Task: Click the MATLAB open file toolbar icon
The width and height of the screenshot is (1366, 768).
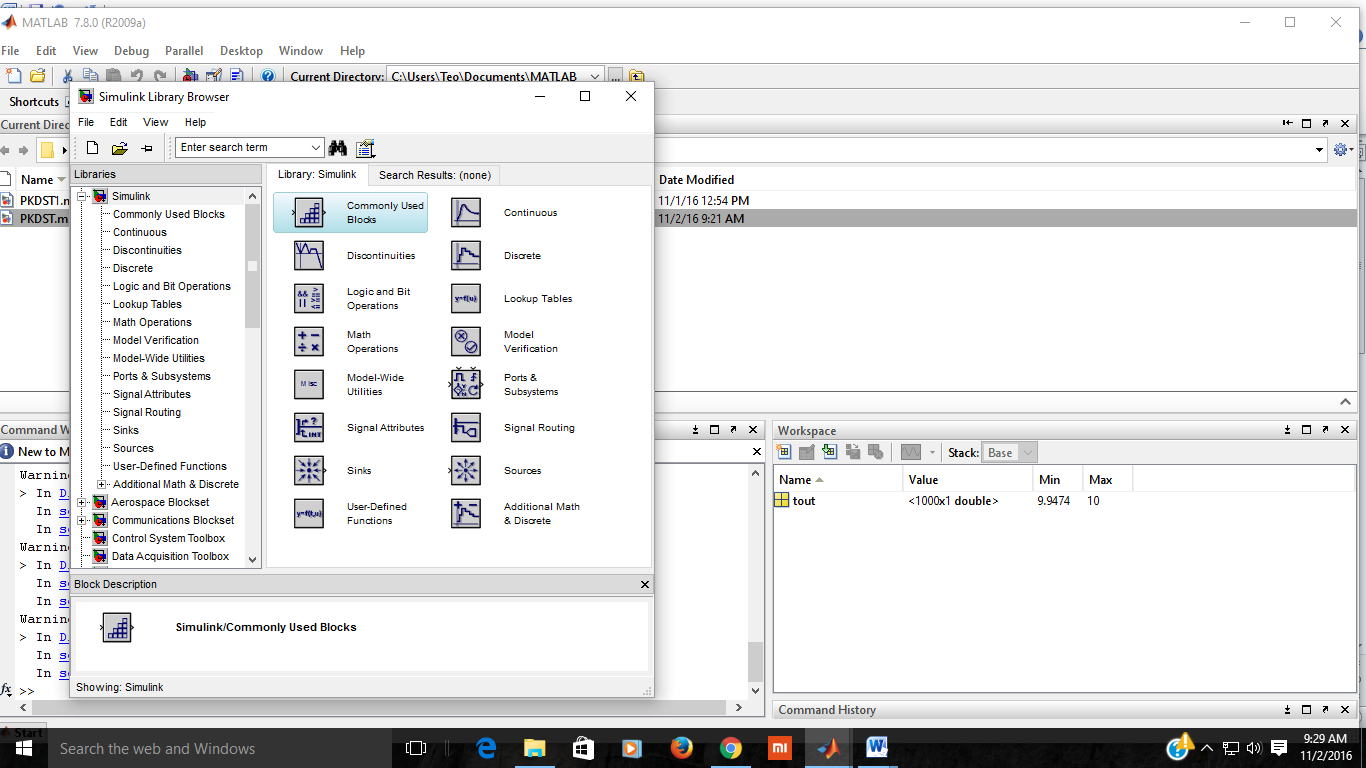Action: 38,76
